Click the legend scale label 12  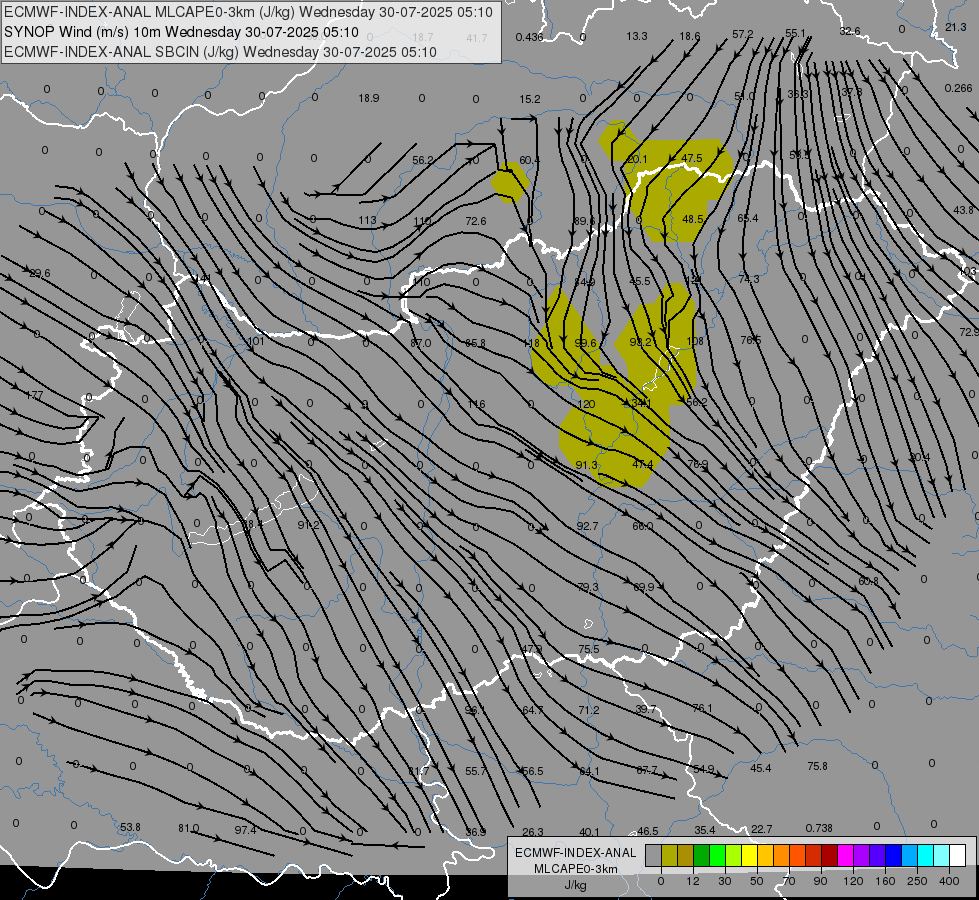point(693,881)
